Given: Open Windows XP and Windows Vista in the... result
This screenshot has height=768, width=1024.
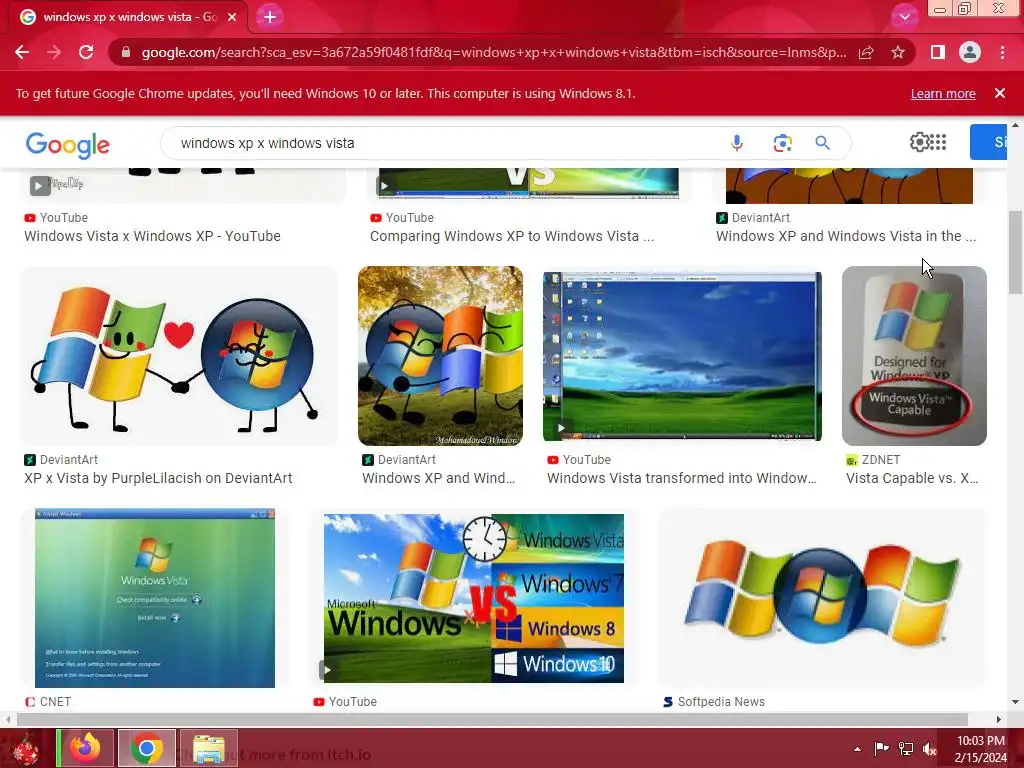Looking at the screenshot, I should click(x=846, y=236).
